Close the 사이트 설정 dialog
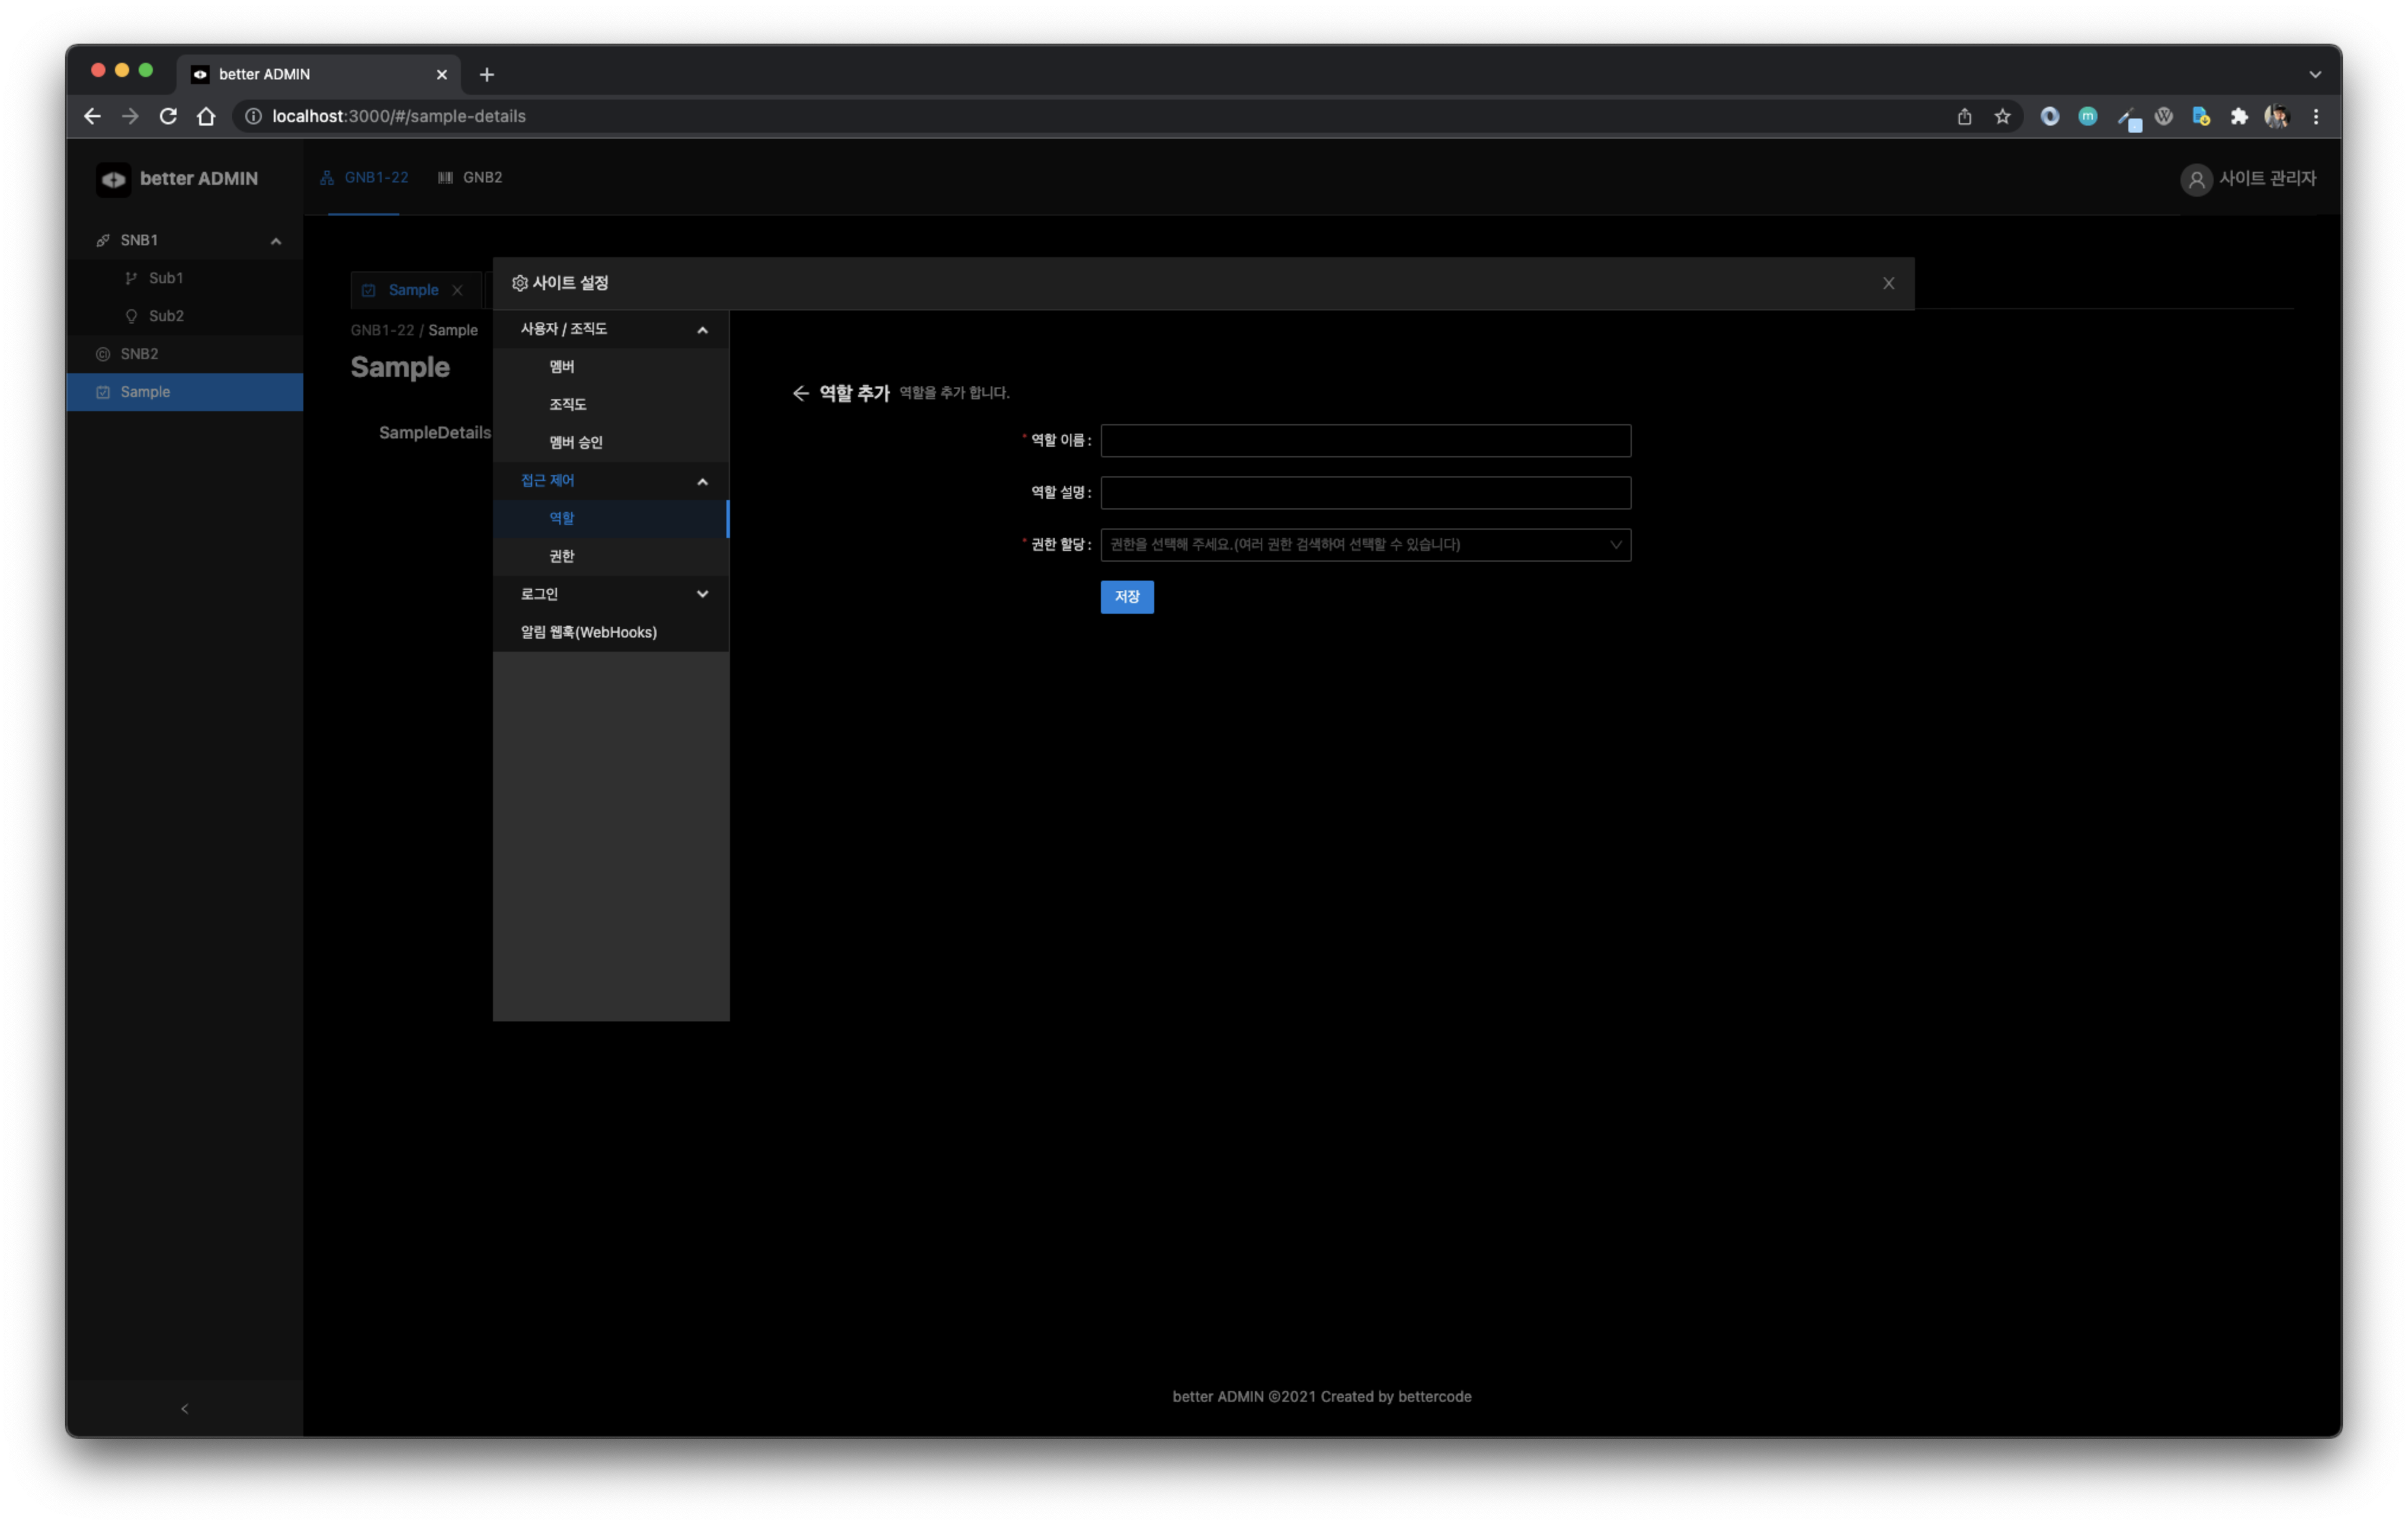Screen dimensions: 2408x1525 tap(1888, 283)
